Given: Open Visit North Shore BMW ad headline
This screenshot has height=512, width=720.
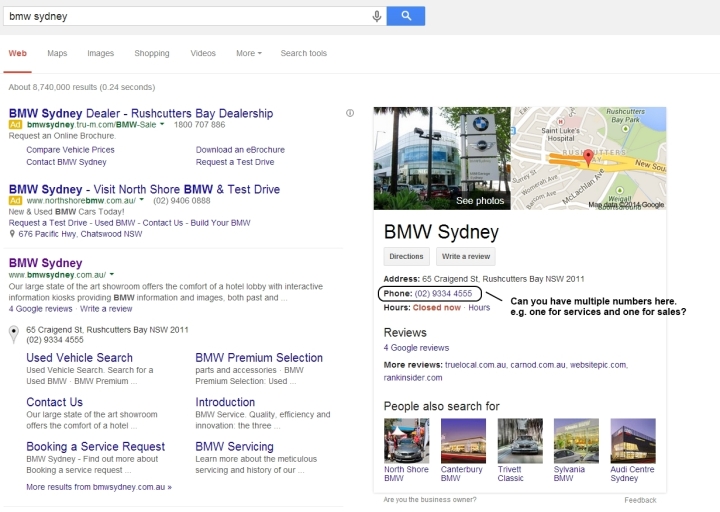Looking at the screenshot, I should [144, 189].
